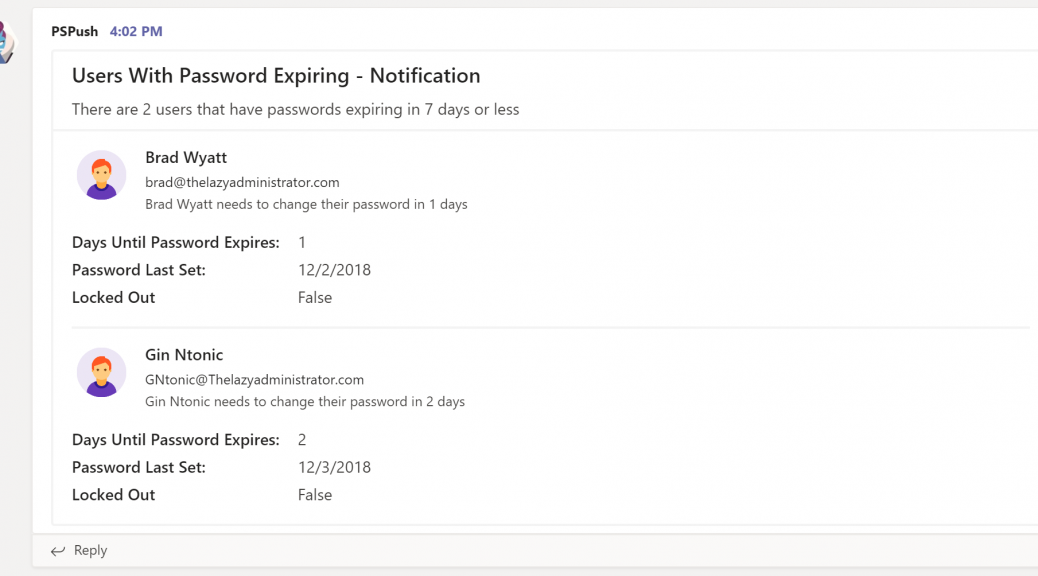The height and width of the screenshot is (576, 1038).
Task: Click the PSPush bot avatar
Action: pyautogui.click(x=7, y=42)
